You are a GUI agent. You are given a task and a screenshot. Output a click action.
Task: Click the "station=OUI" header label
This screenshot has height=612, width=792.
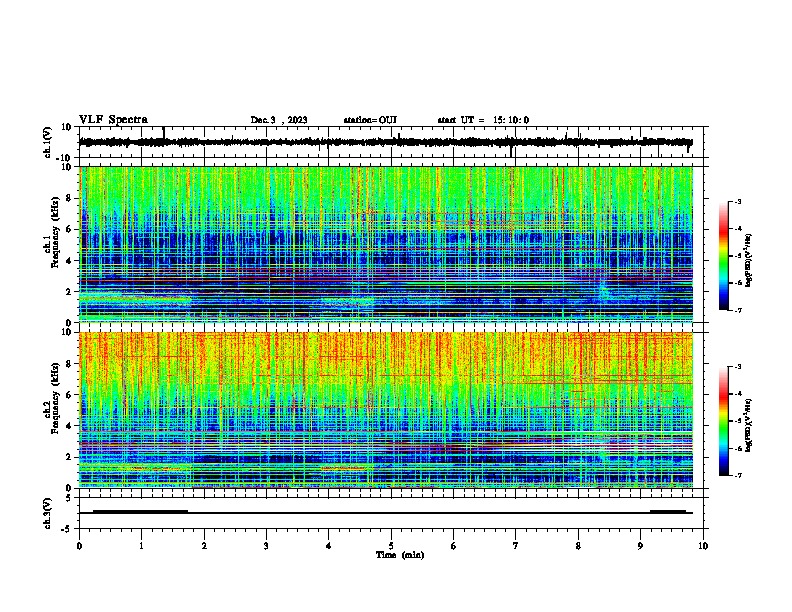pyautogui.click(x=370, y=120)
